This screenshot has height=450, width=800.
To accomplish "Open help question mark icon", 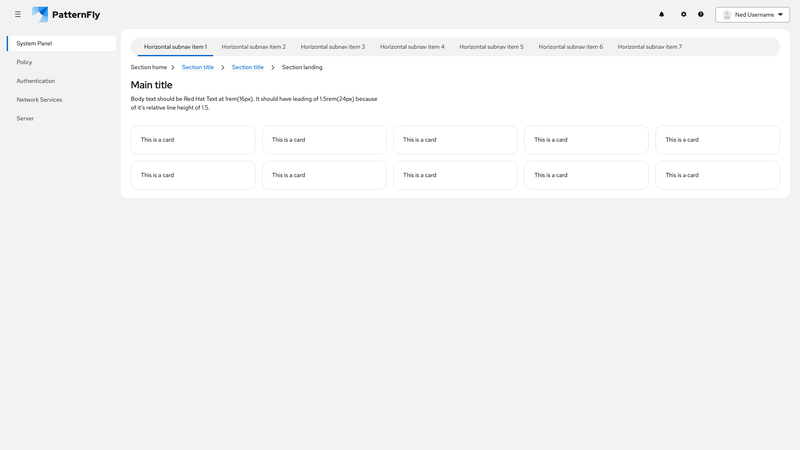I will tap(701, 14).
